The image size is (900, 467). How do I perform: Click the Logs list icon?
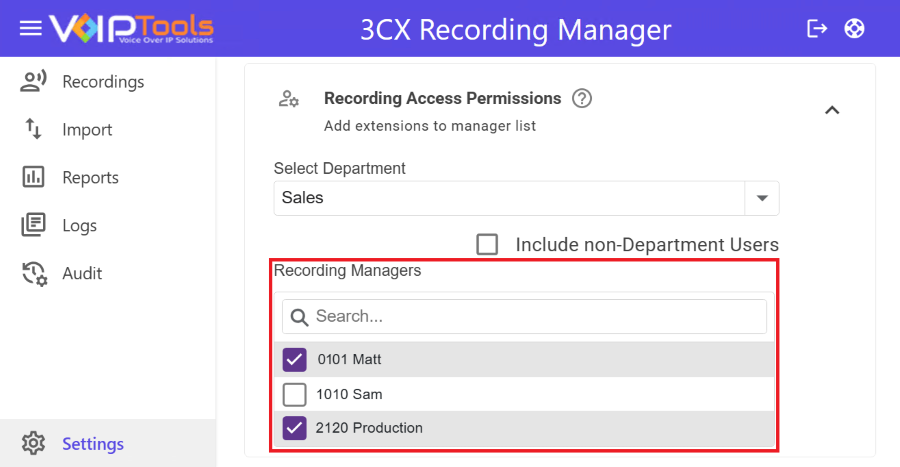coord(33,225)
